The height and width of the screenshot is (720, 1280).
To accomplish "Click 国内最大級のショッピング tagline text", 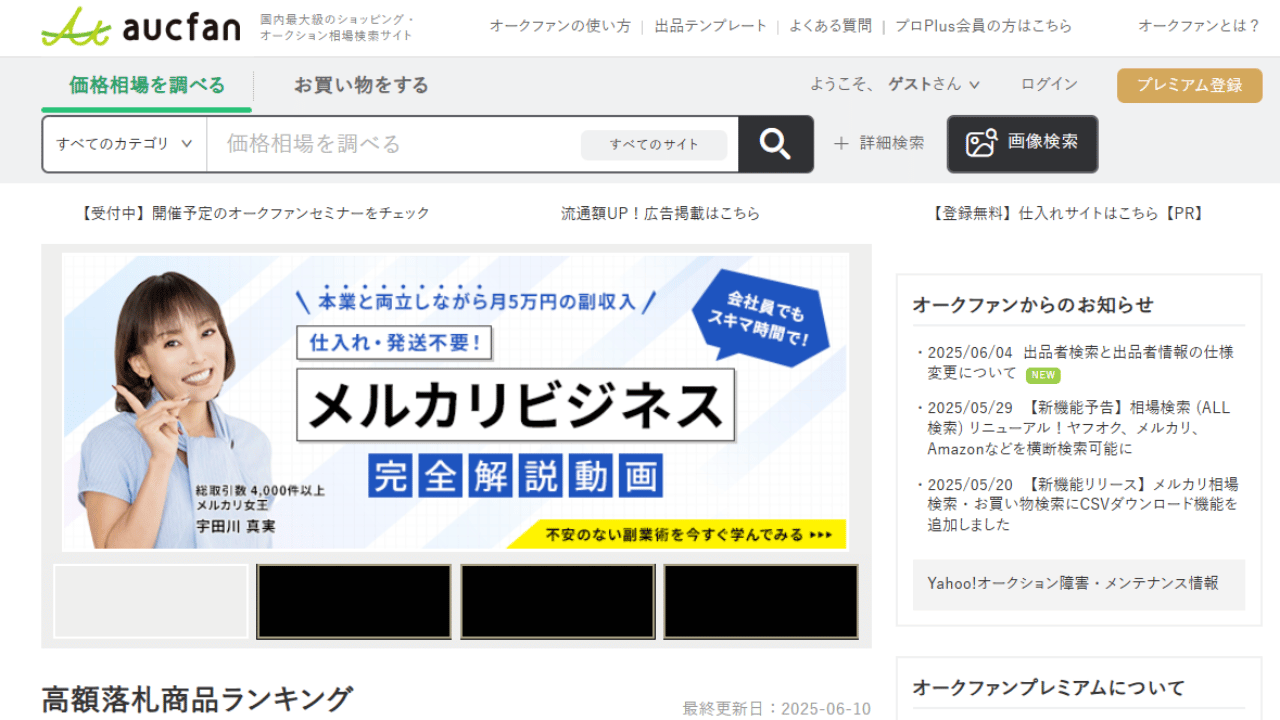I will 337,27.
